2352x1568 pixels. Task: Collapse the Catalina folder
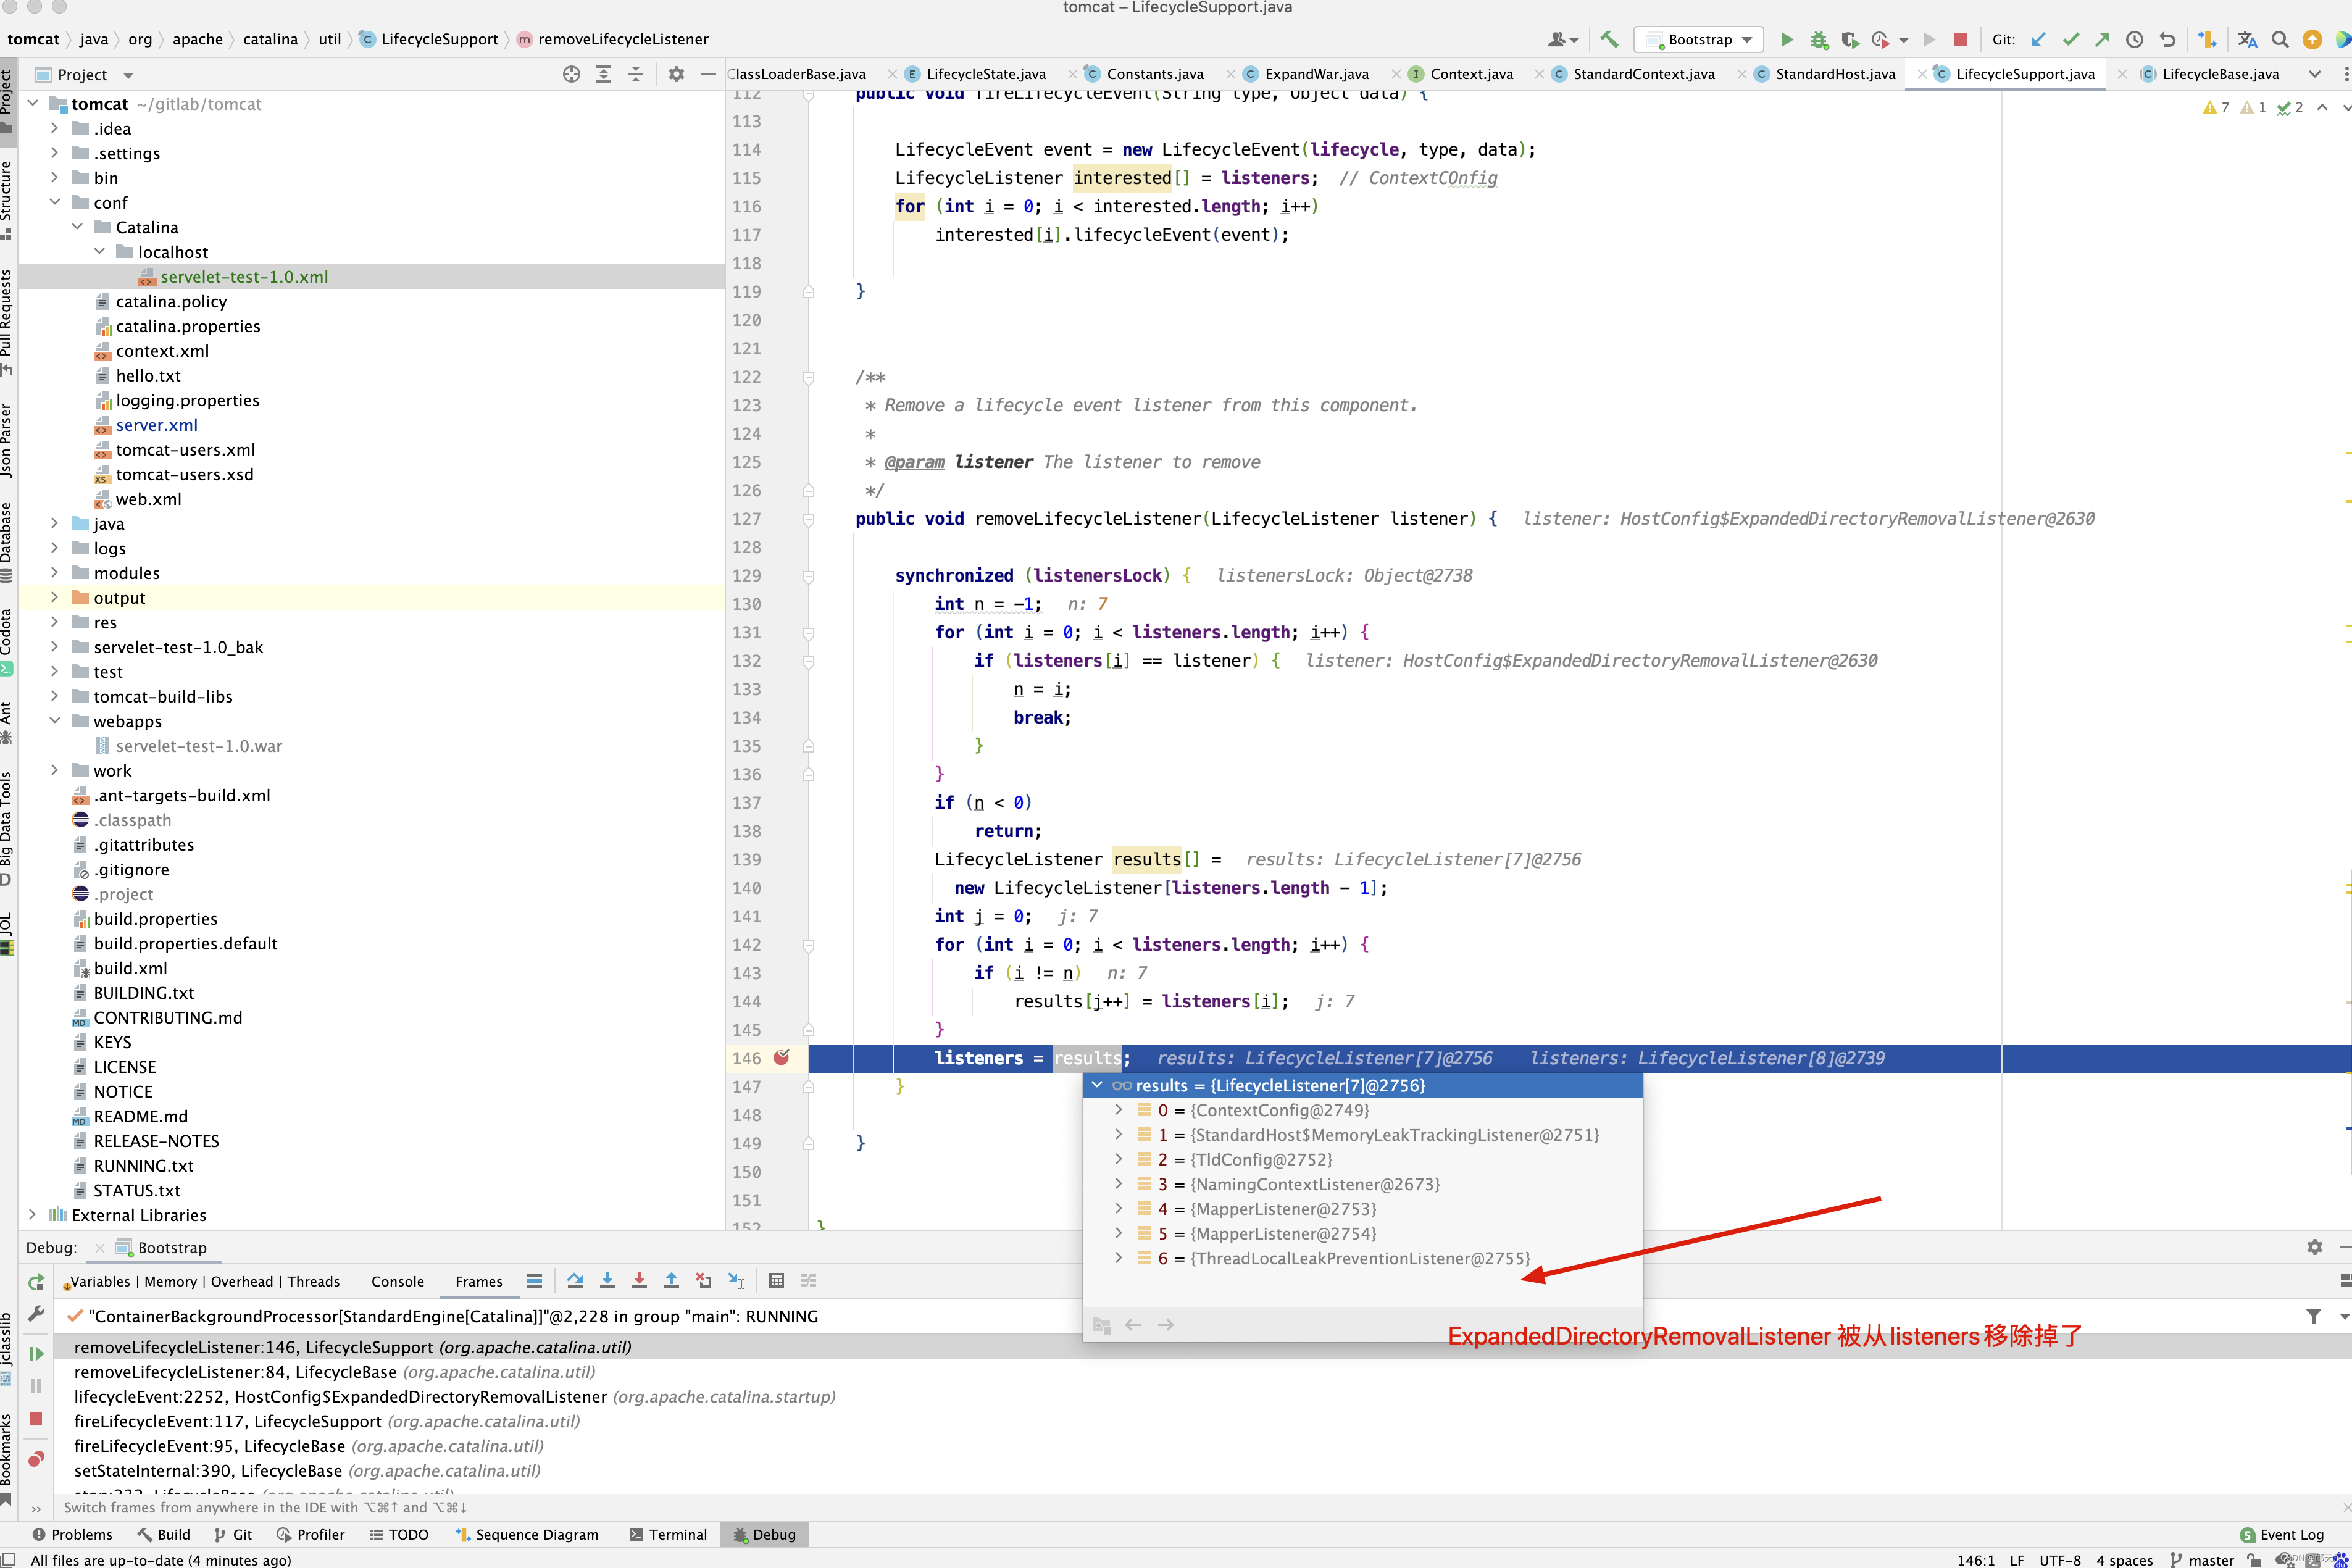coord(77,227)
